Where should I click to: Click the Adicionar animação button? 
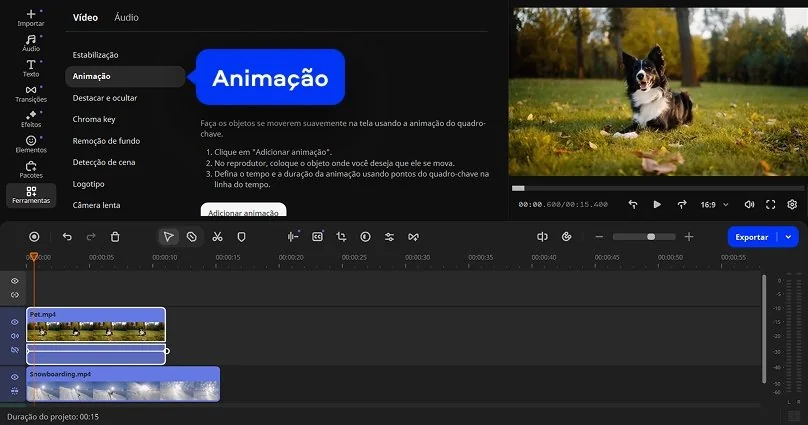coord(243,211)
